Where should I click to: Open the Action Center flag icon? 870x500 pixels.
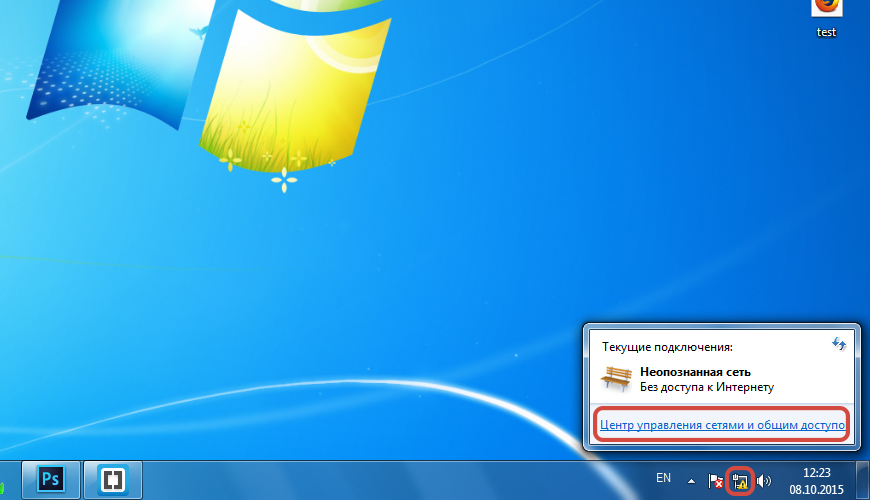pyautogui.click(x=715, y=481)
